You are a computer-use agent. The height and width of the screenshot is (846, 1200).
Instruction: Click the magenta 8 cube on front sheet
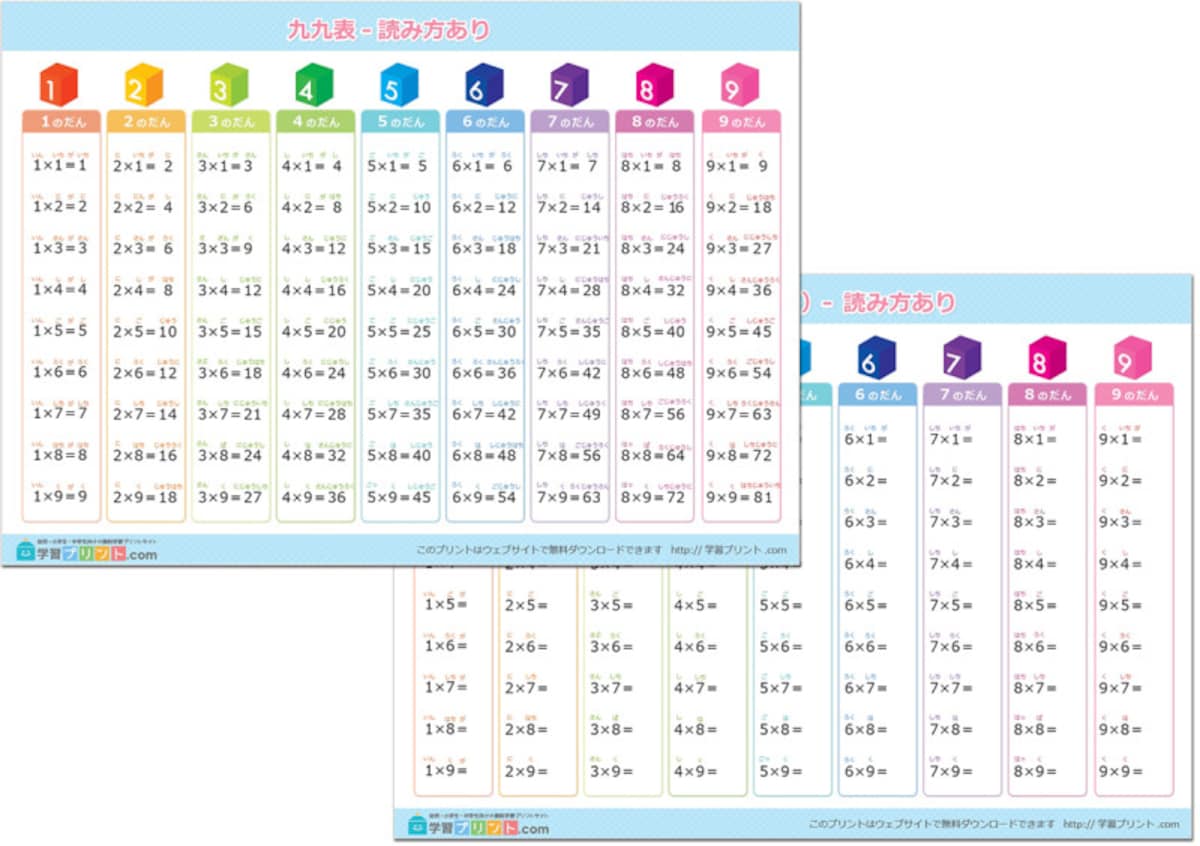point(653,86)
